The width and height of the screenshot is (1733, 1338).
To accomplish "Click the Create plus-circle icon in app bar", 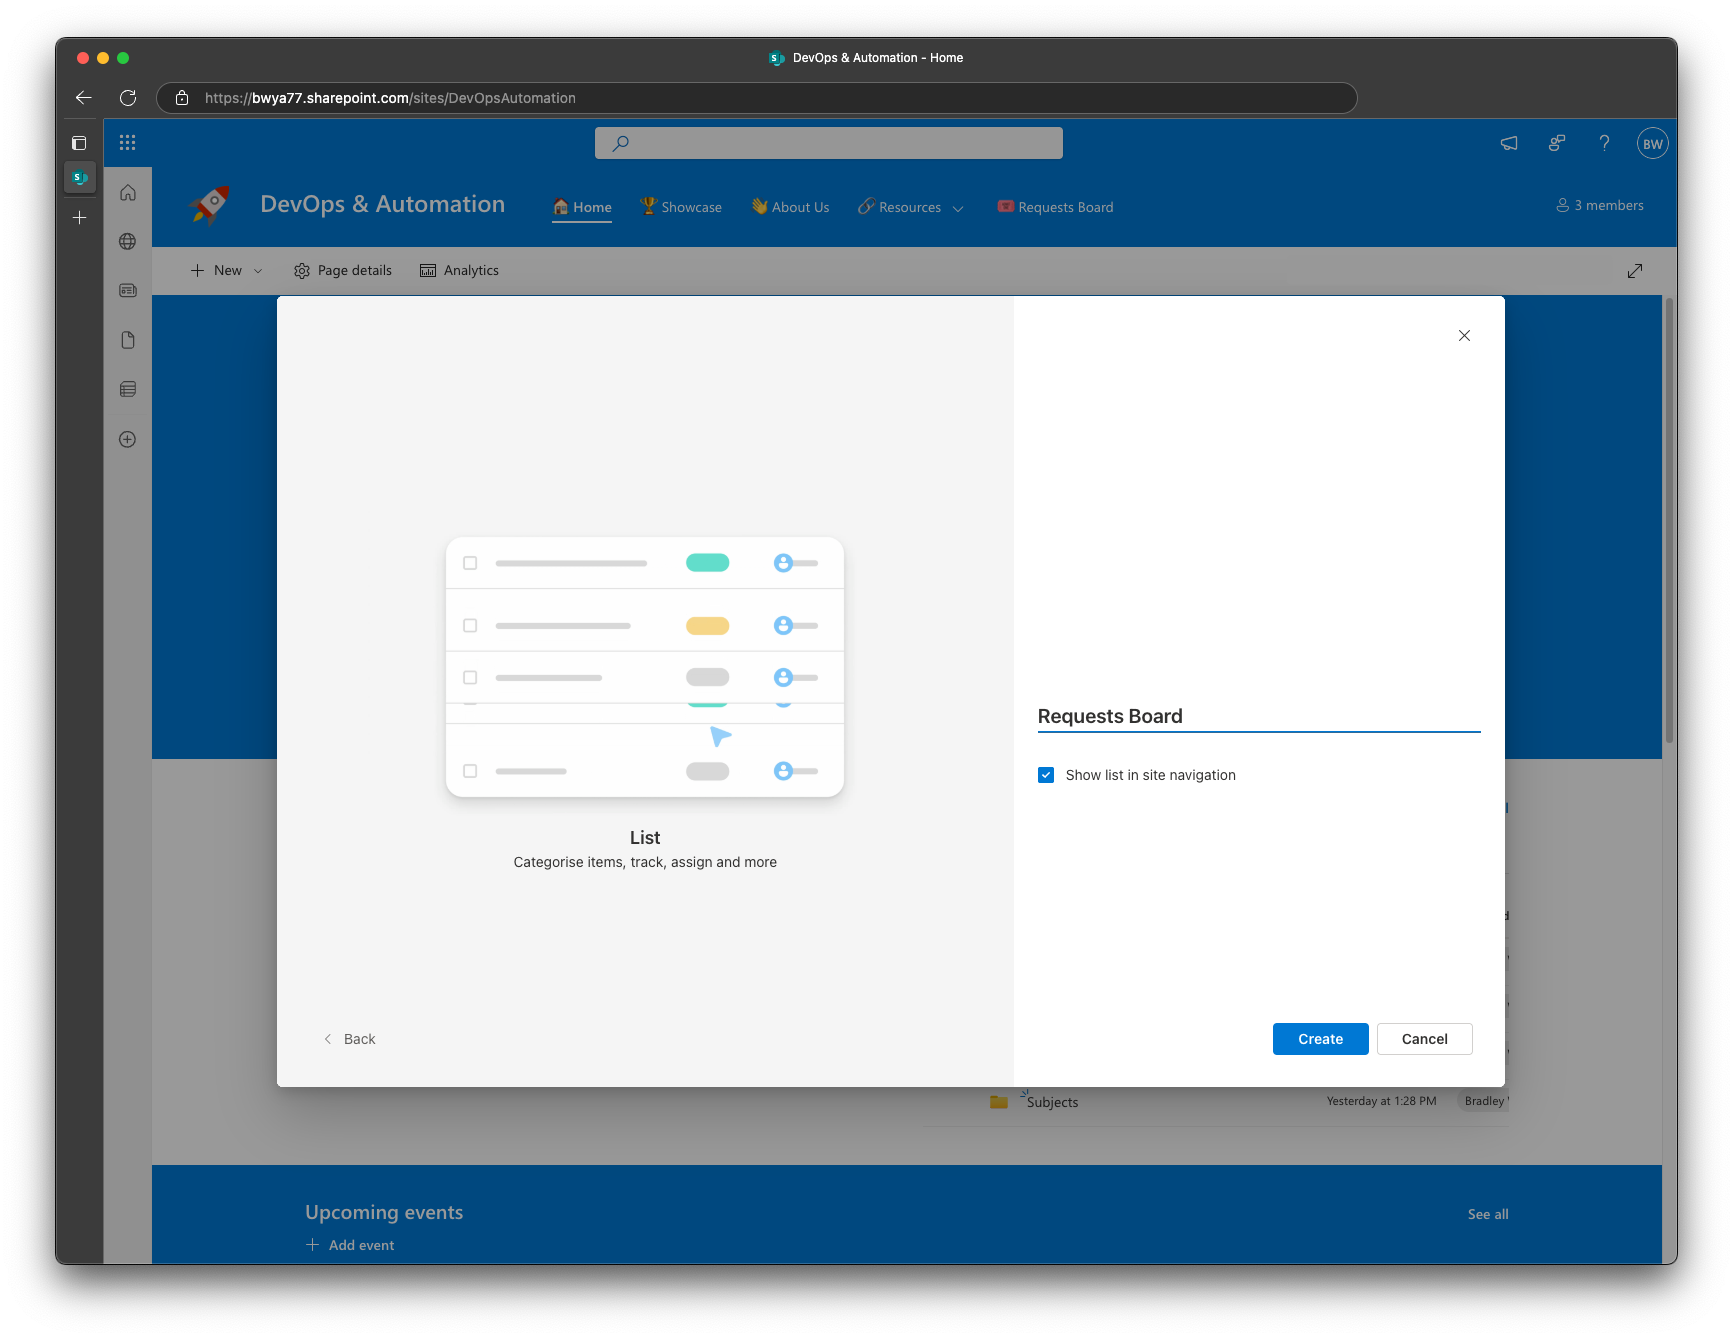I will point(128,439).
